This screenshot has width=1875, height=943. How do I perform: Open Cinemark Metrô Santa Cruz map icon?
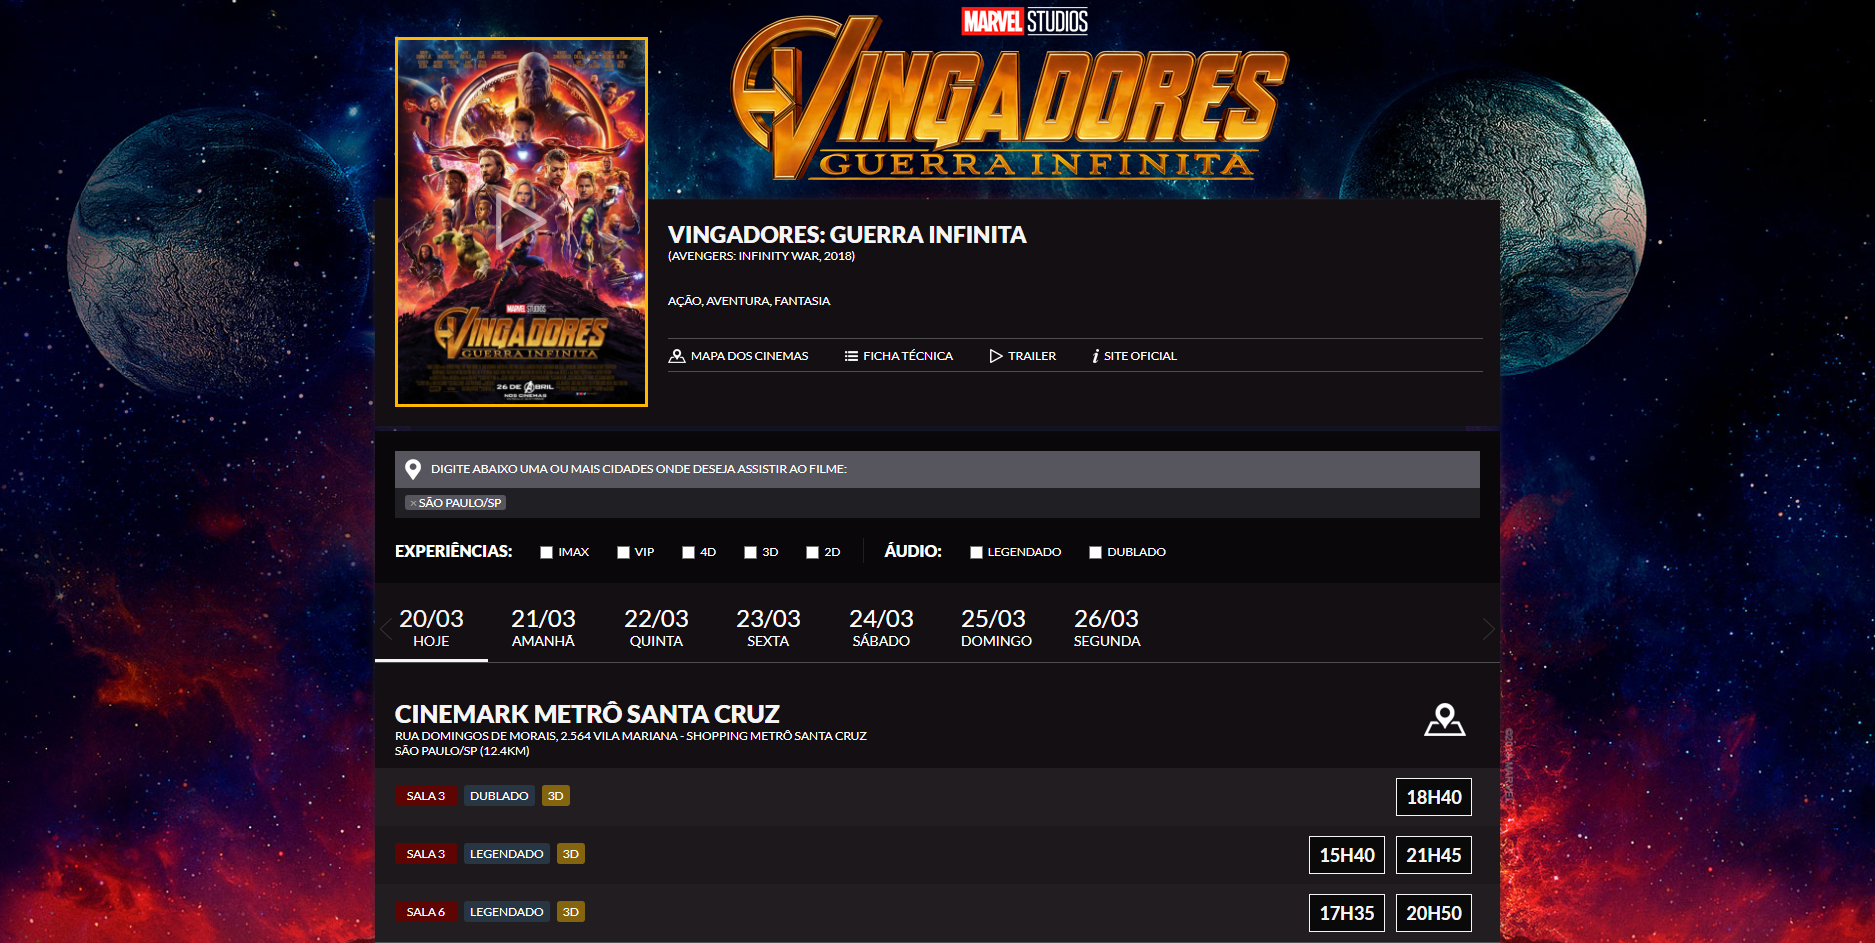tap(1444, 720)
